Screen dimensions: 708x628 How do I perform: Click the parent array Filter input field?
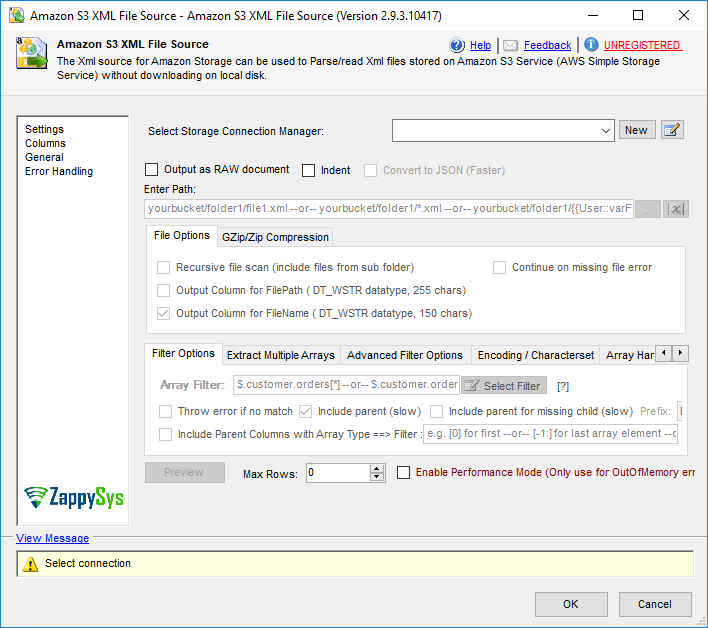[x=550, y=434]
